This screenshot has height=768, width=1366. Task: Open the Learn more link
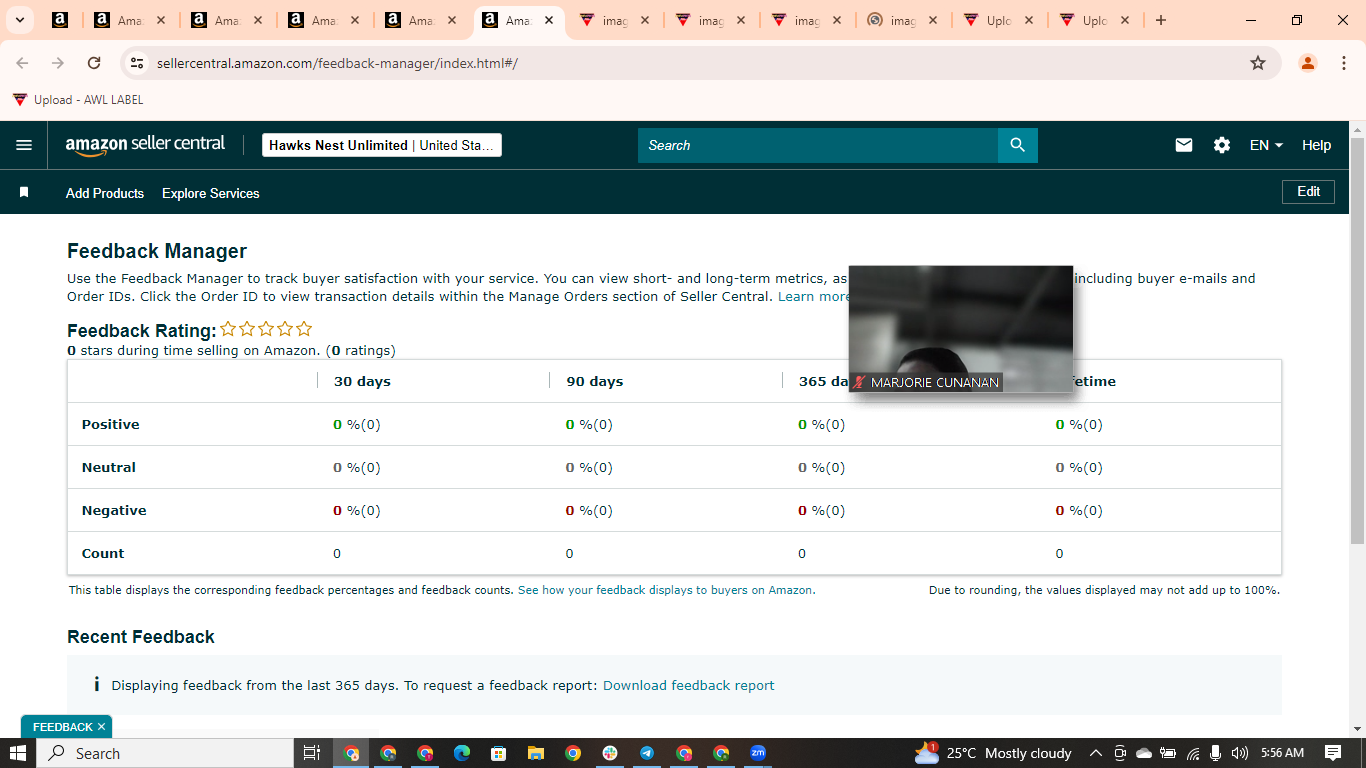pyautogui.click(x=813, y=296)
